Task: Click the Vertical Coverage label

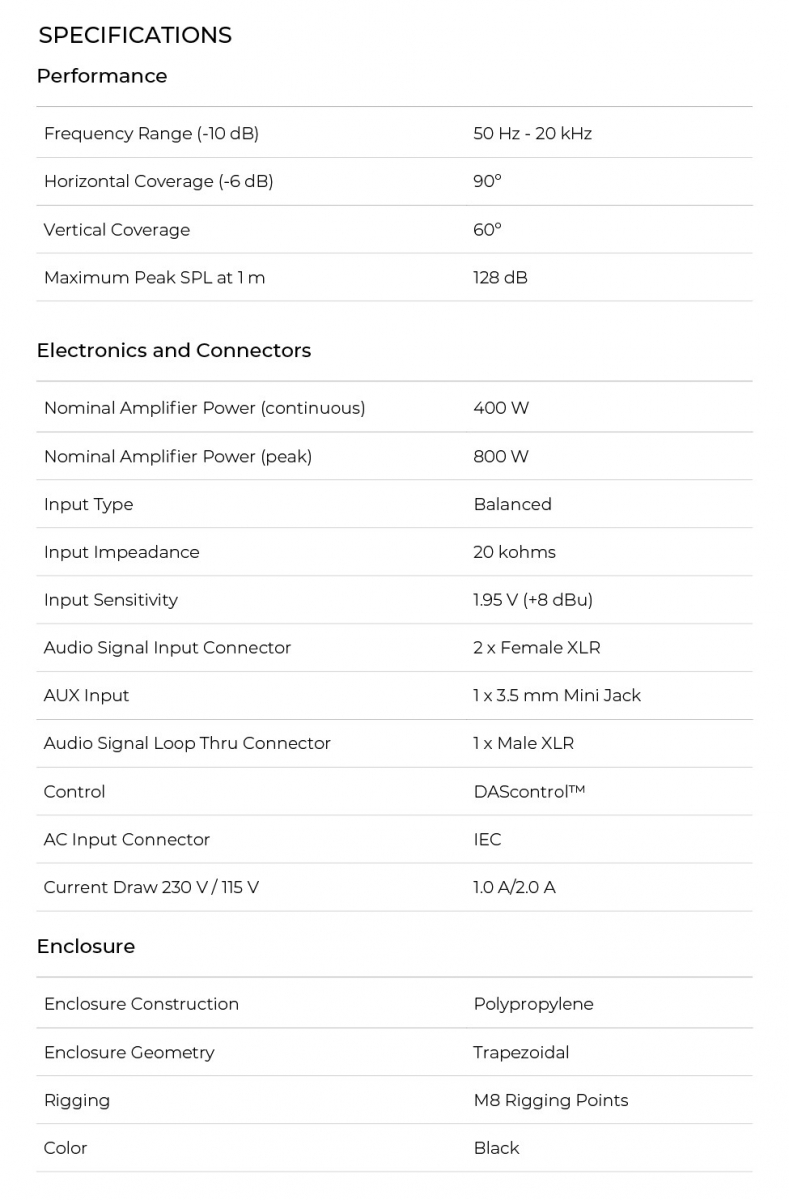Action: (x=116, y=229)
